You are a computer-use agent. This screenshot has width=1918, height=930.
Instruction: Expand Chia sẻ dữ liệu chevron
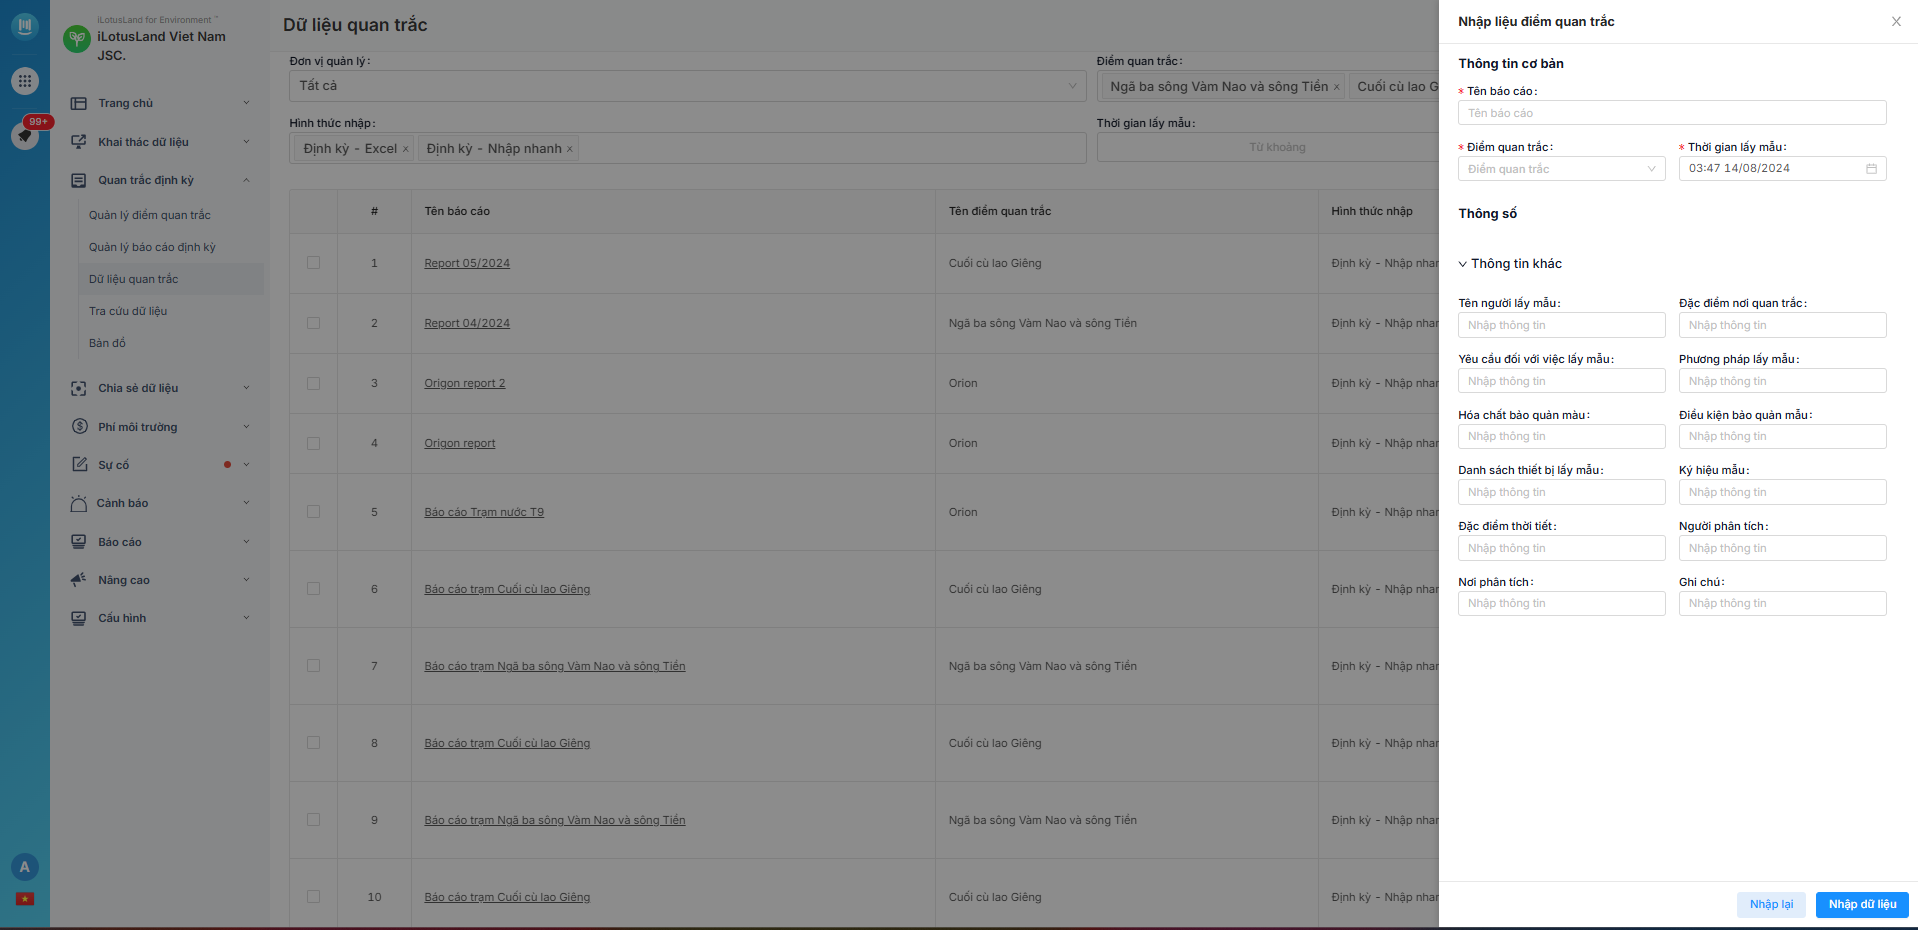coord(246,388)
